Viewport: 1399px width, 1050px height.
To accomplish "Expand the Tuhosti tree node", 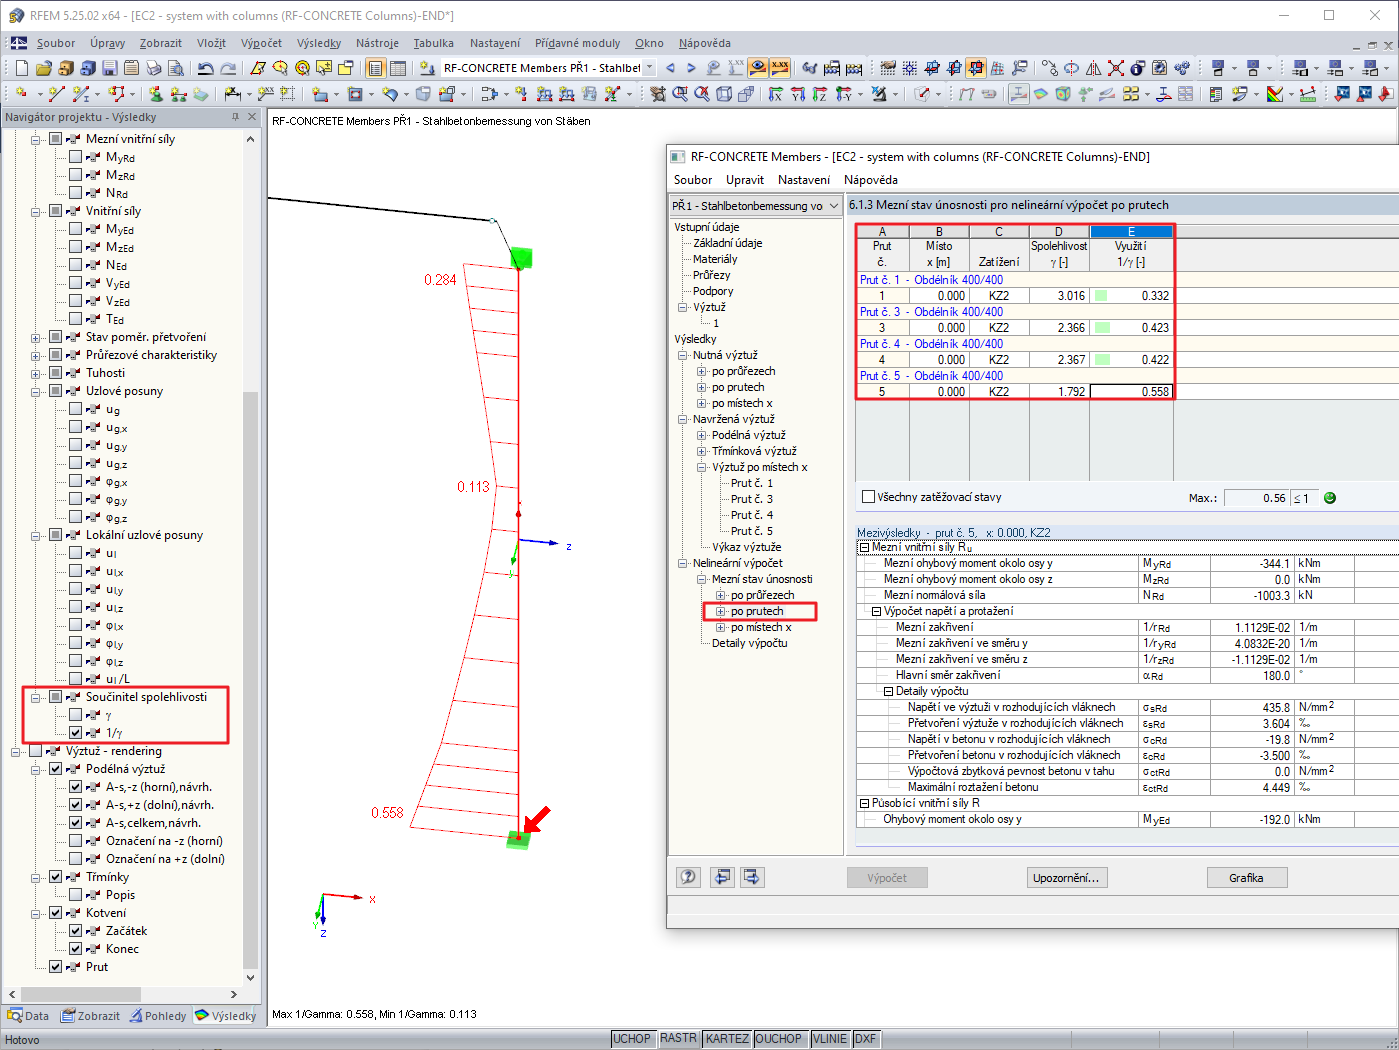I will 36,373.
